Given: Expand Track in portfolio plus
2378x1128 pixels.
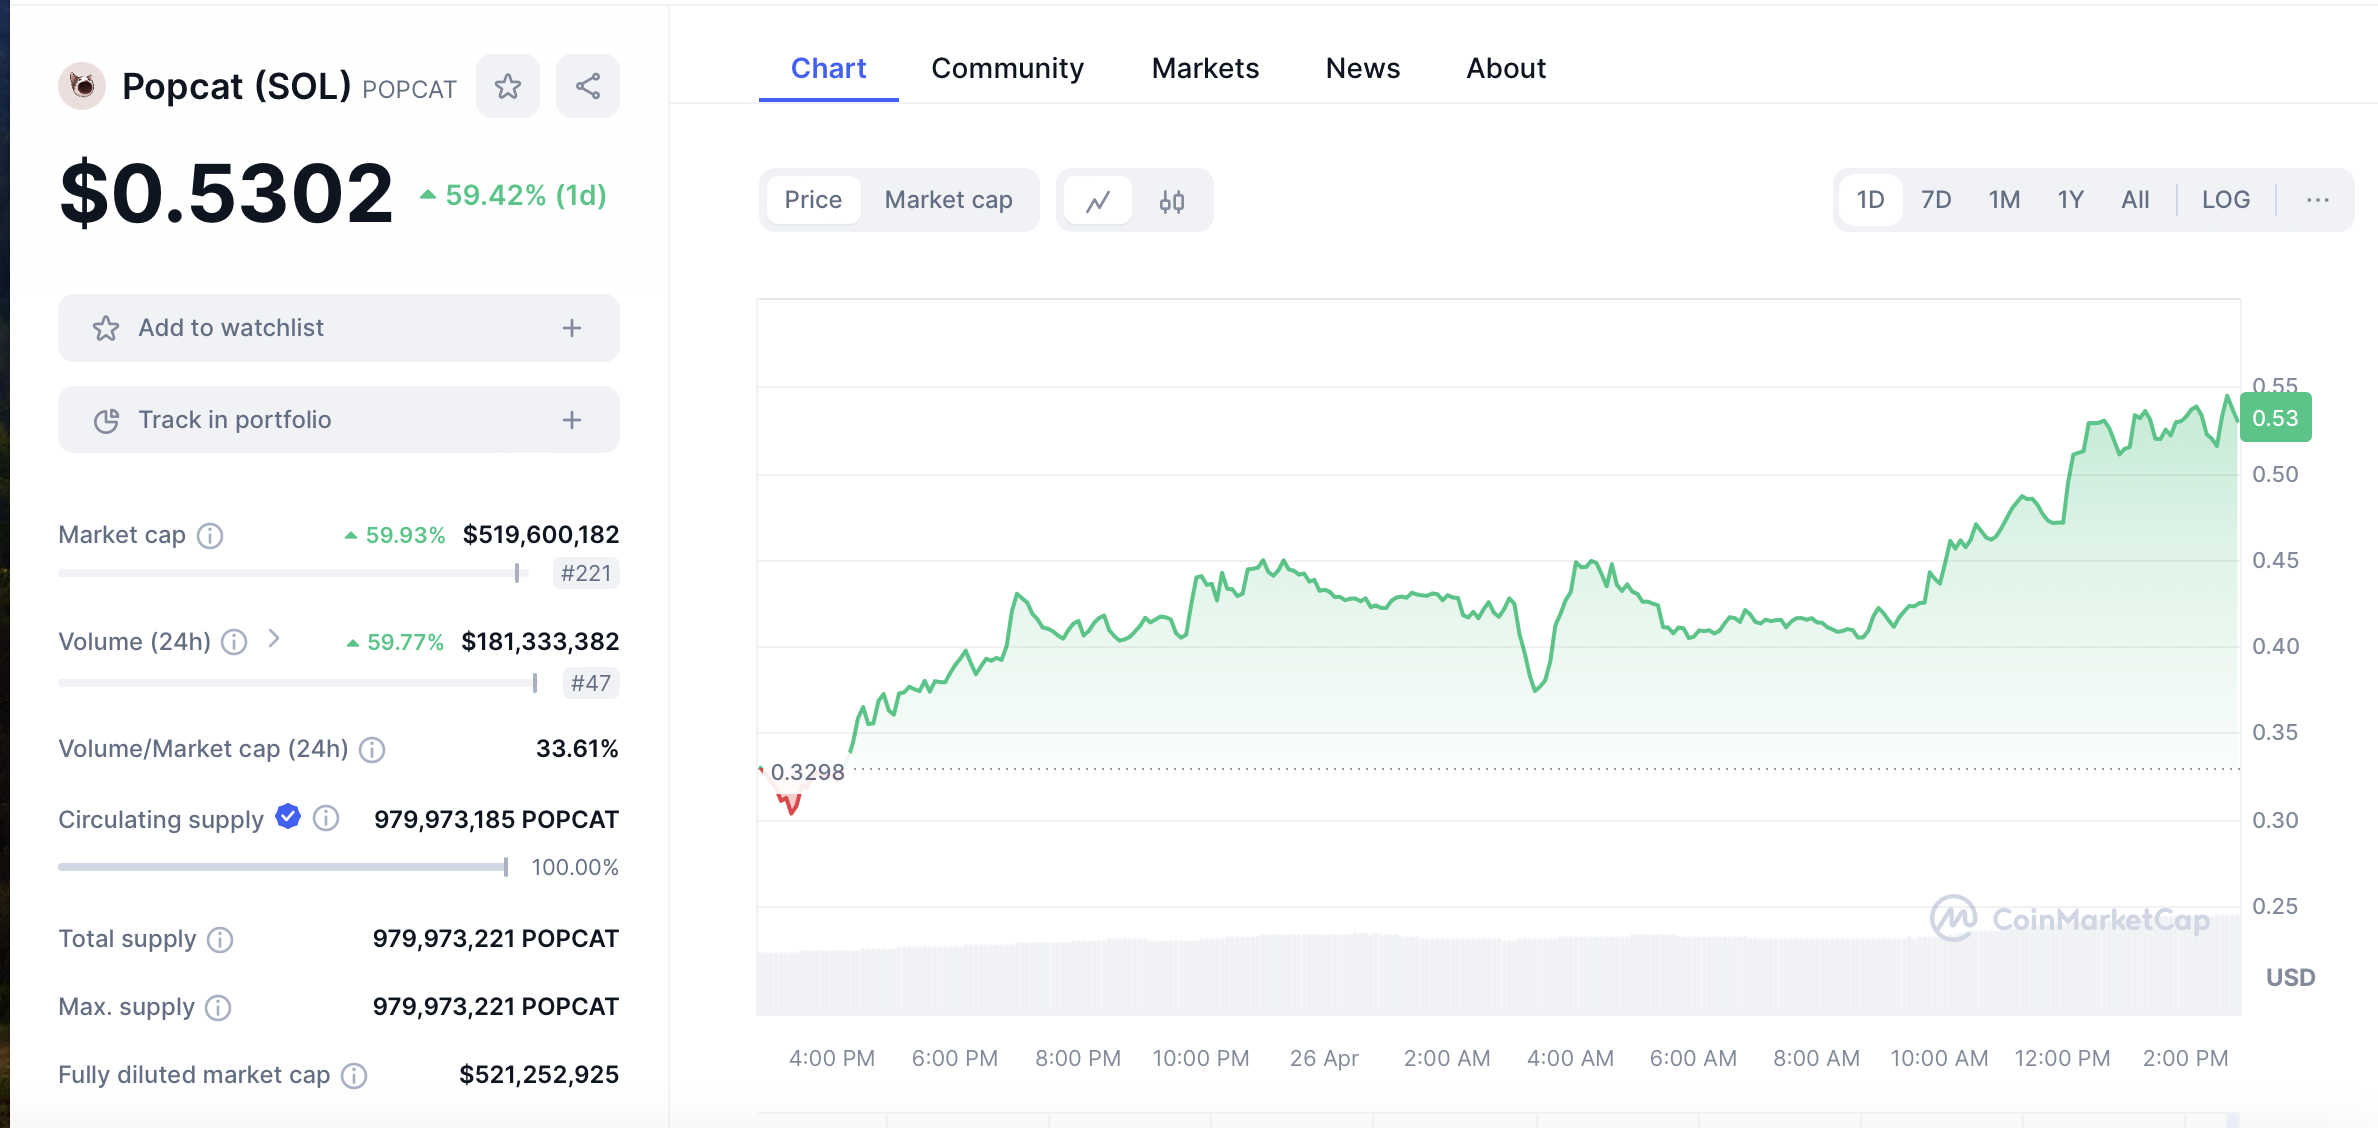Looking at the screenshot, I should coord(572,420).
